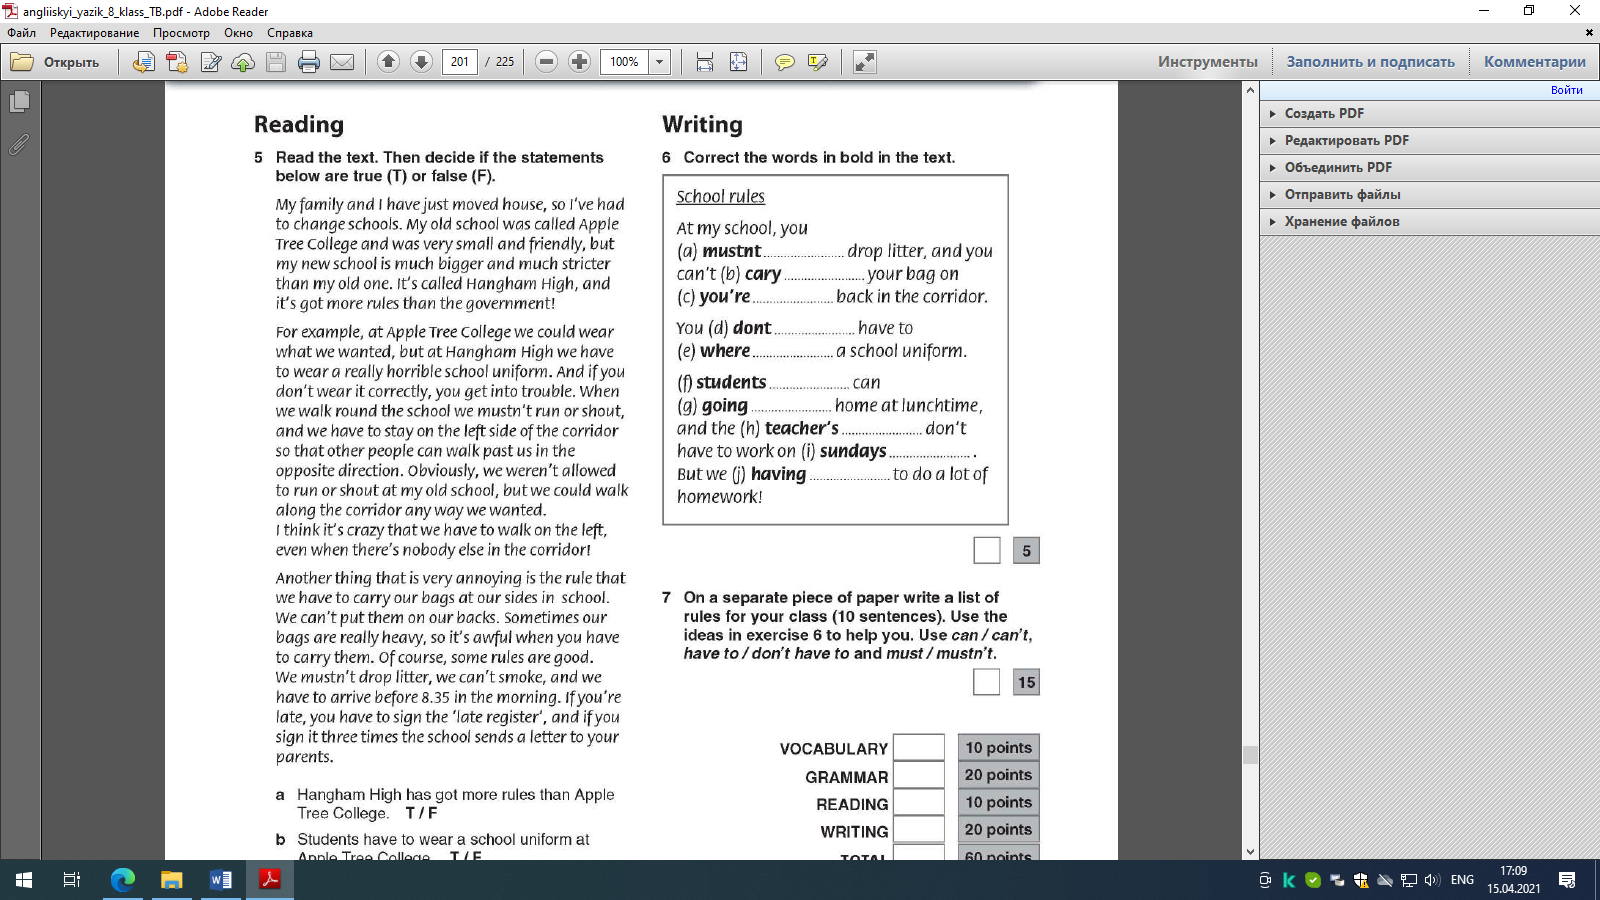Switch to Word from the taskbar
Screen dimensions: 1600x900
pyautogui.click(x=221, y=880)
